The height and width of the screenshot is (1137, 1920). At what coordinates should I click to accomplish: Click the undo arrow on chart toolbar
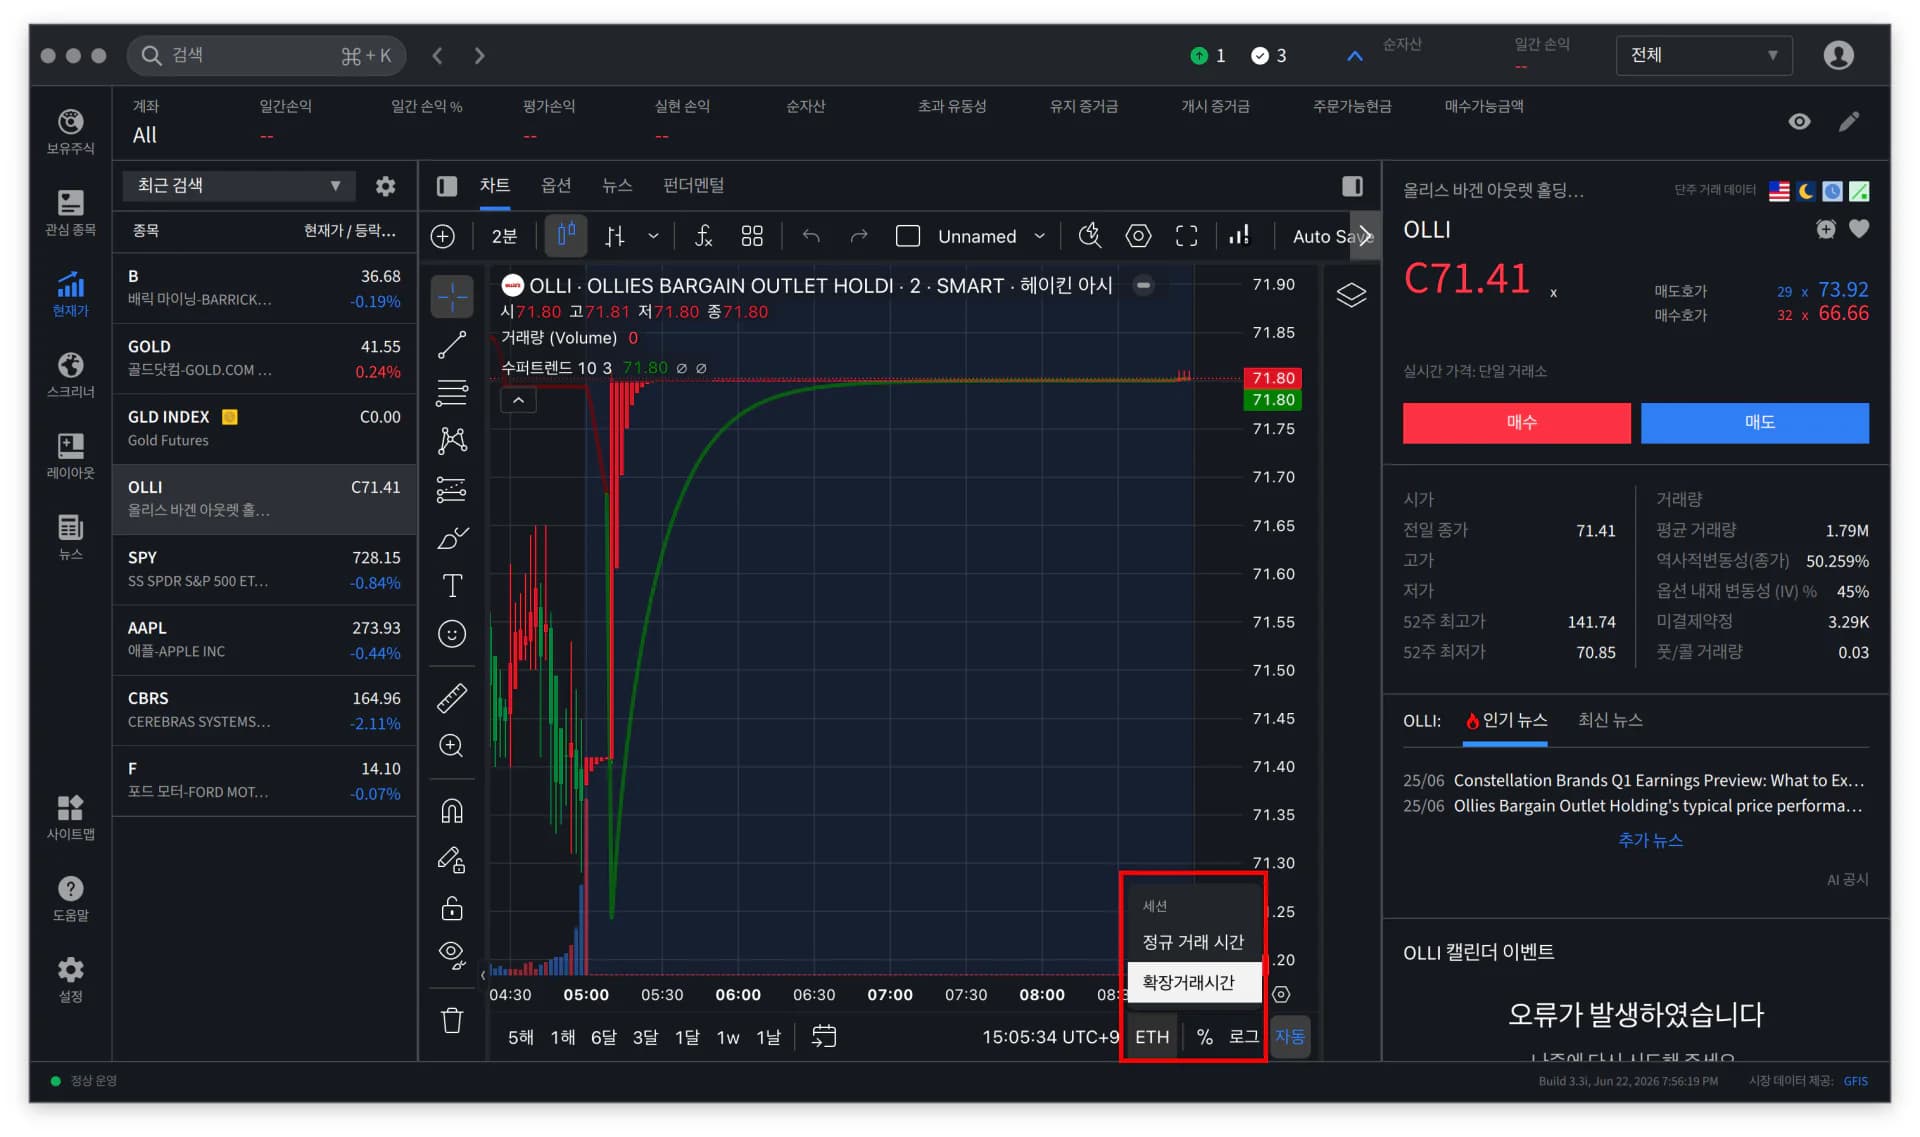811,236
